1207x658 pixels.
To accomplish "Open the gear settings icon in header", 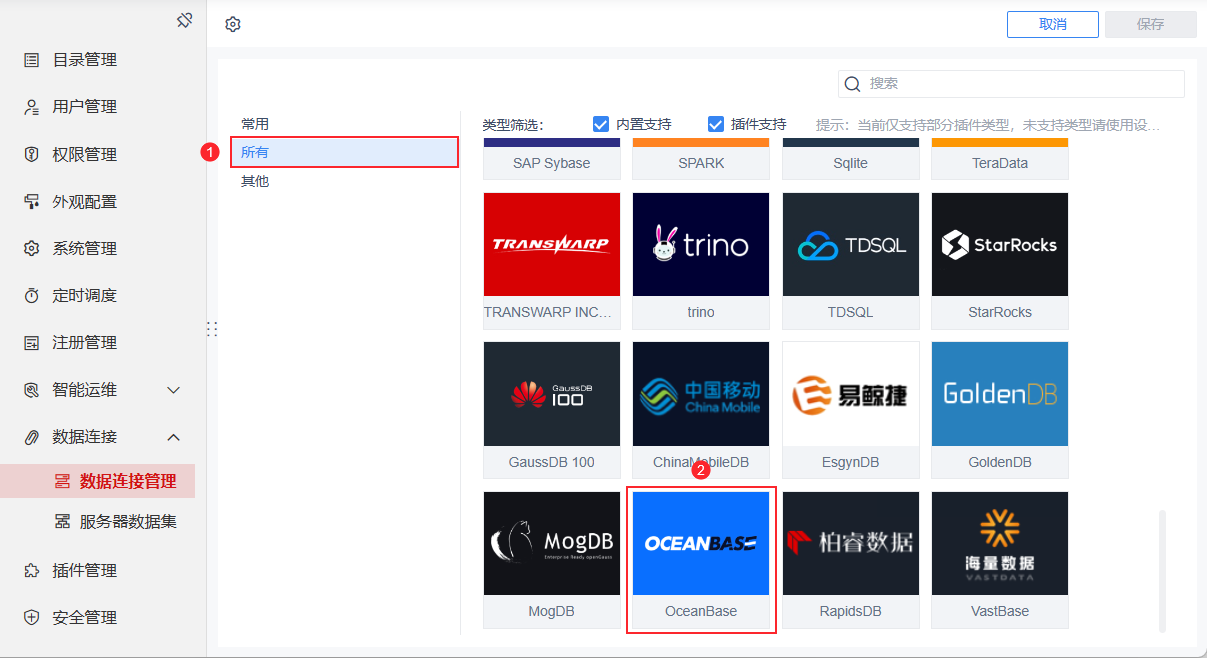I will coord(233,24).
